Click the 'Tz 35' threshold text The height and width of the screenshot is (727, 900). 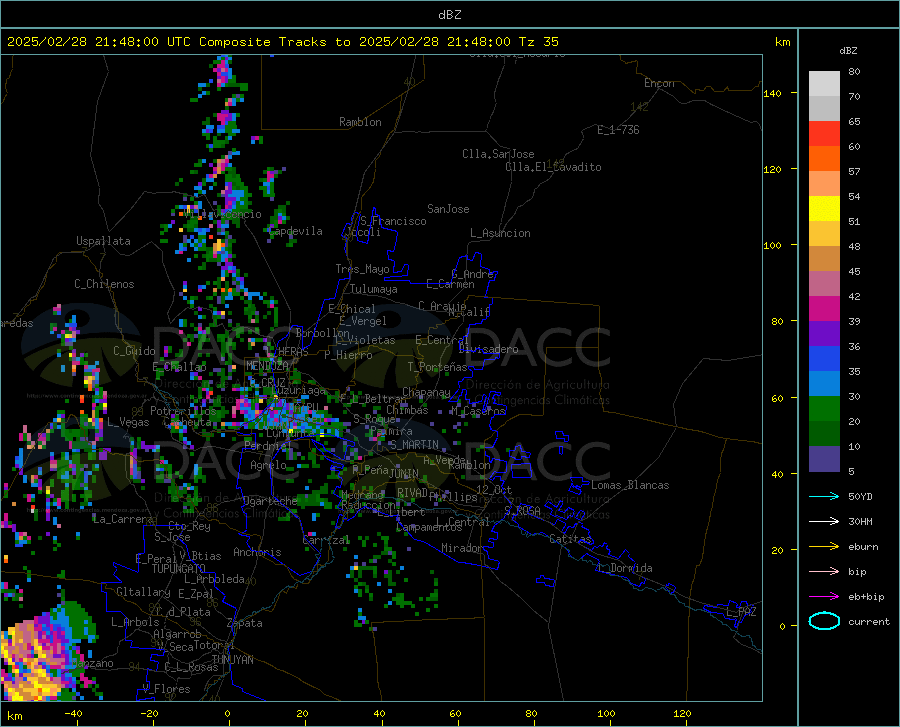coord(538,42)
